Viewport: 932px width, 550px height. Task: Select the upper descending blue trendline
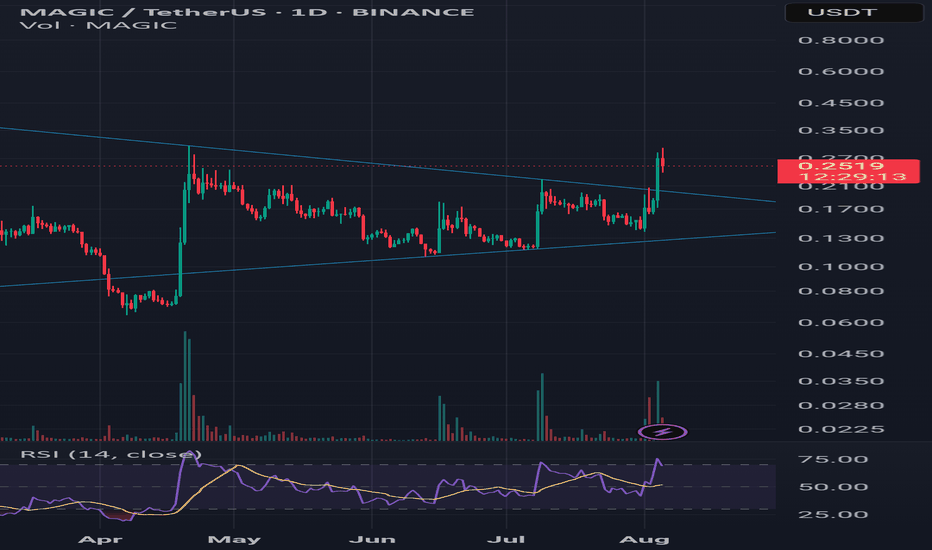[386, 165]
